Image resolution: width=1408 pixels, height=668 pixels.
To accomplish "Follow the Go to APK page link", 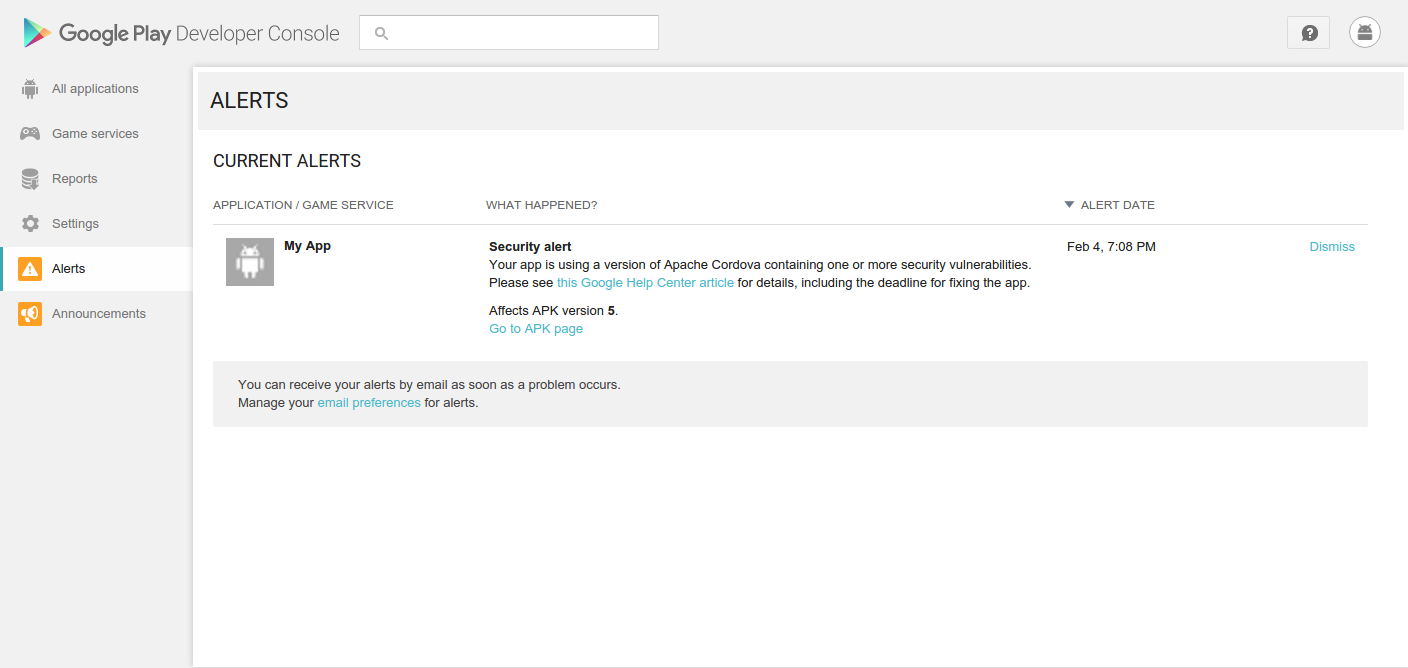I will [x=536, y=329].
